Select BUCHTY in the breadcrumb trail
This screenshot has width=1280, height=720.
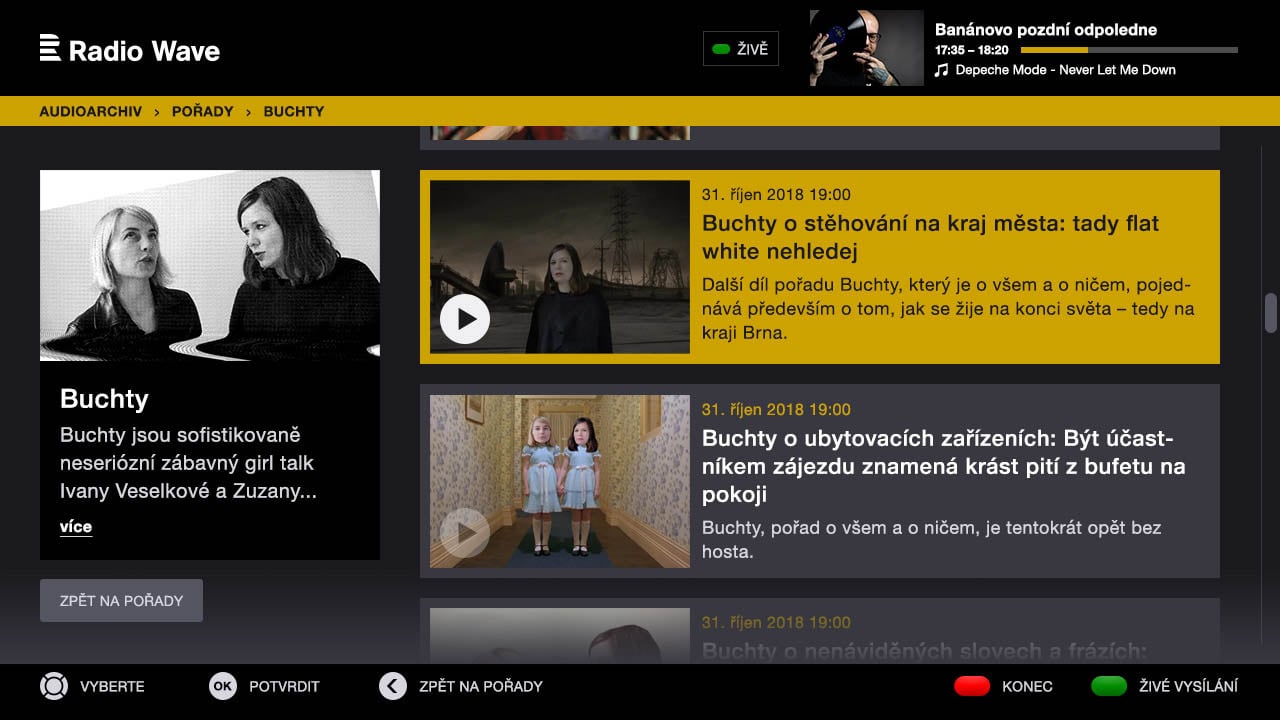click(293, 111)
